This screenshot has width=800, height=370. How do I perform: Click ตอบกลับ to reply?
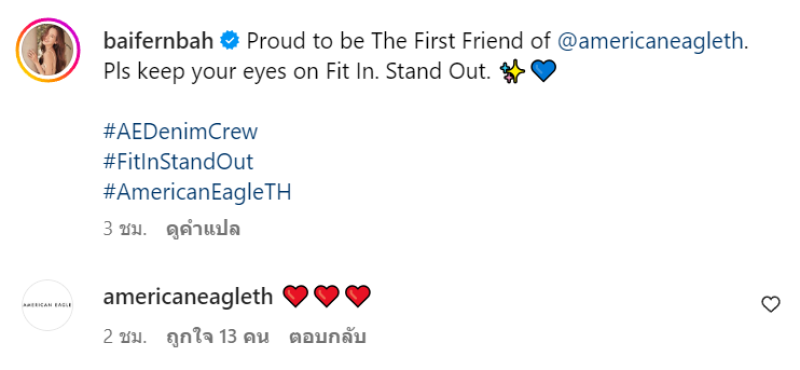pos(328,337)
